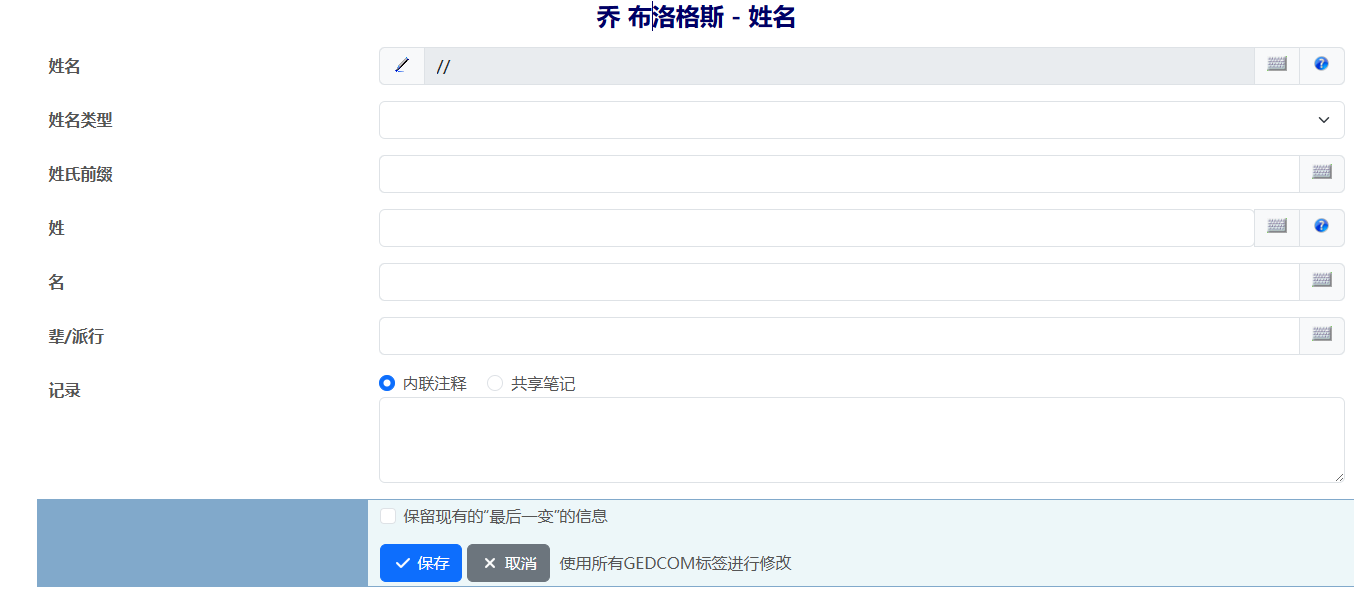This screenshot has height=595, width=1354.
Task: Open on-screen keyboard for 名 field
Action: coord(1322,282)
